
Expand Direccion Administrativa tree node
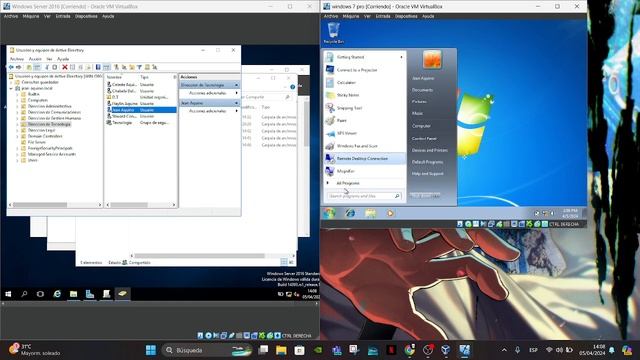tap(17, 106)
